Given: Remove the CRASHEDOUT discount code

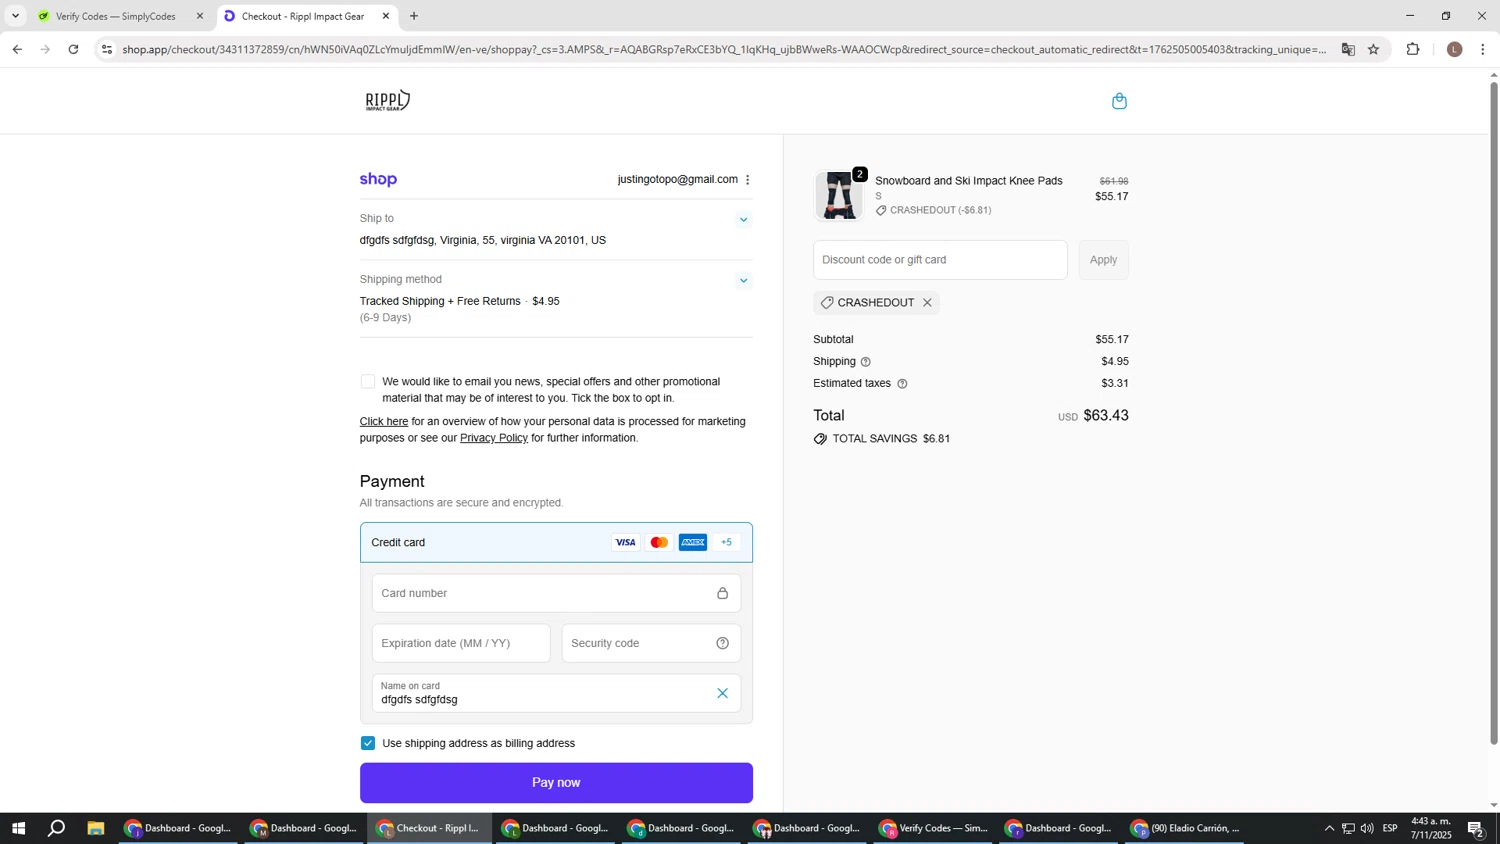Looking at the screenshot, I should [927, 303].
